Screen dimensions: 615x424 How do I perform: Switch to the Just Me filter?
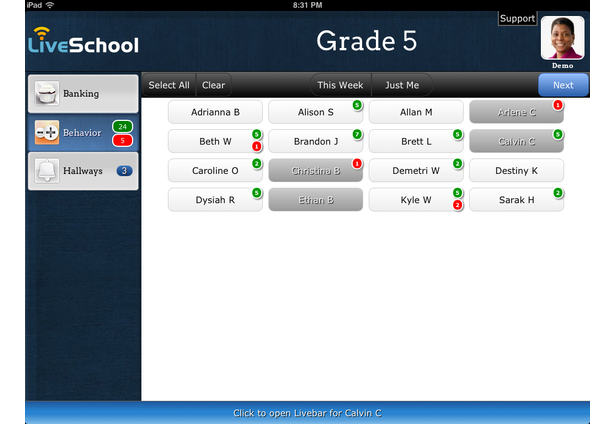[x=402, y=85]
